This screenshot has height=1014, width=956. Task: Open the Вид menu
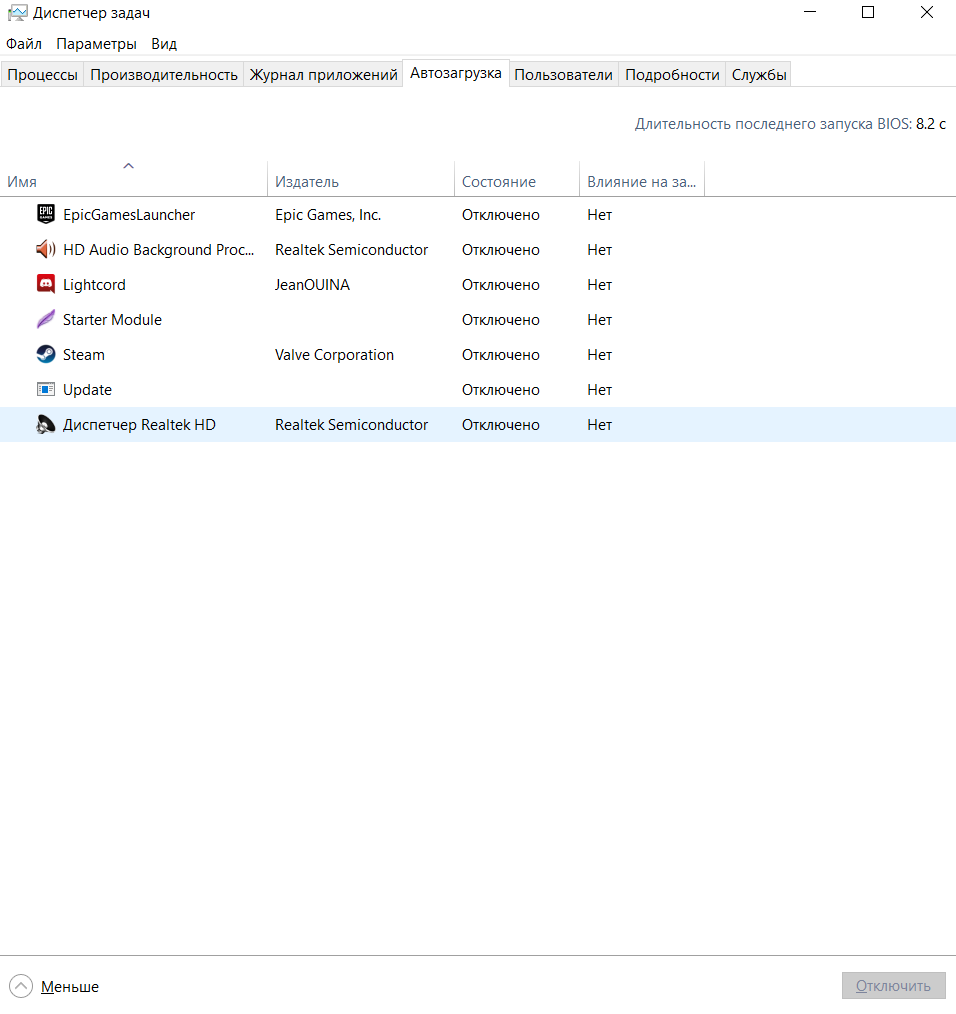pos(164,44)
